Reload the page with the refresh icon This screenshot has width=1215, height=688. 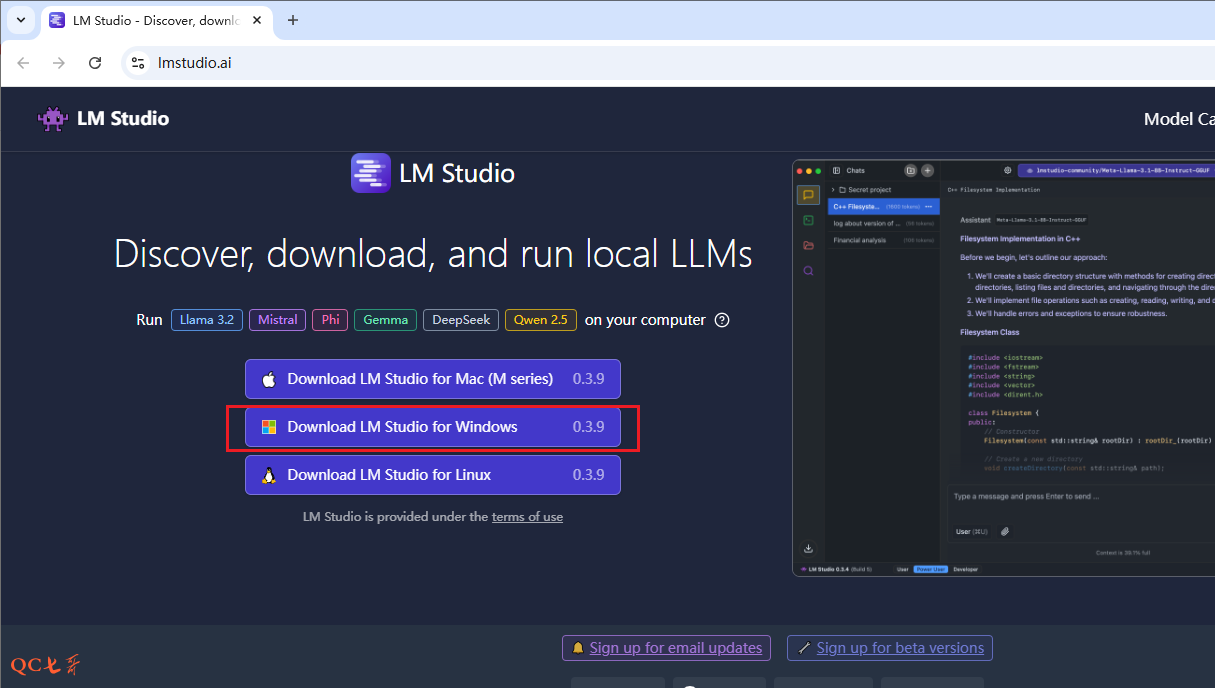pos(95,63)
